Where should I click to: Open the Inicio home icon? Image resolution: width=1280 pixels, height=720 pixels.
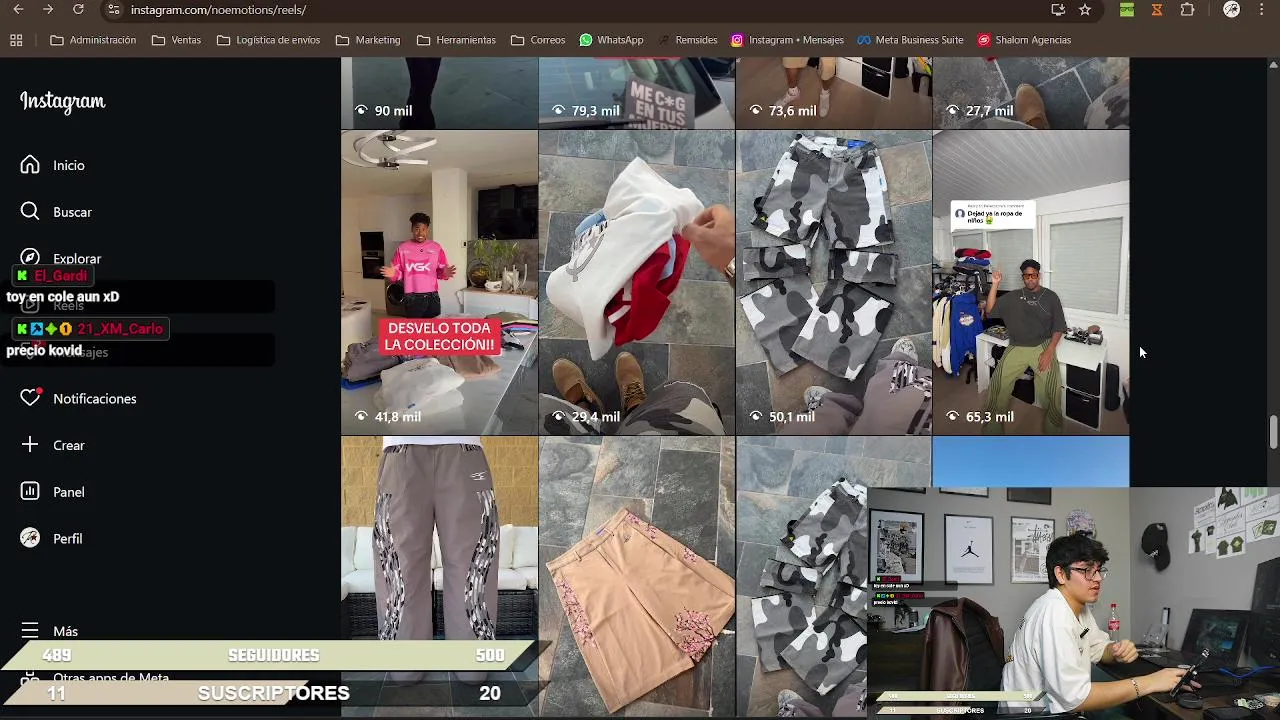tap(30, 165)
